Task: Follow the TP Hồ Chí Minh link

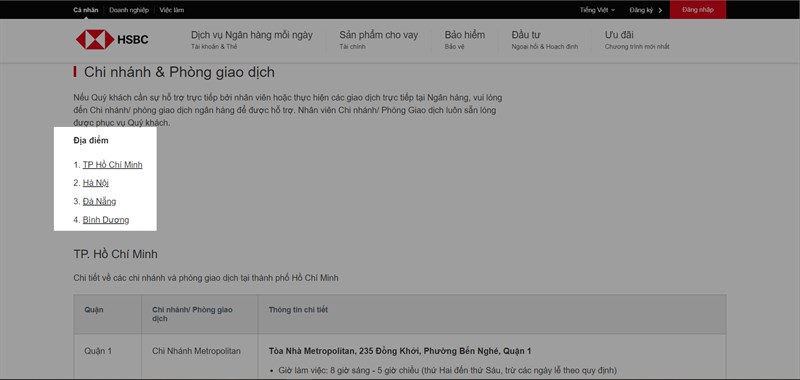Action: pyautogui.click(x=113, y=165)
